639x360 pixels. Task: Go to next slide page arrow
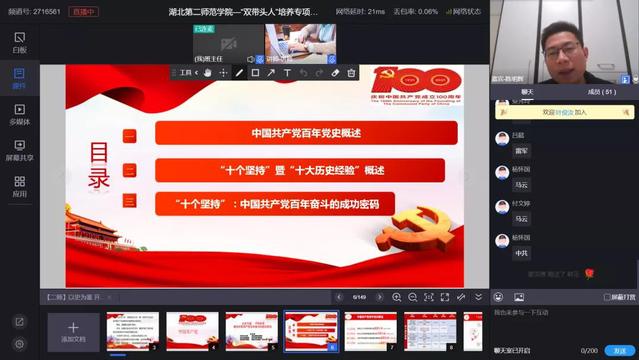(380, 297)
